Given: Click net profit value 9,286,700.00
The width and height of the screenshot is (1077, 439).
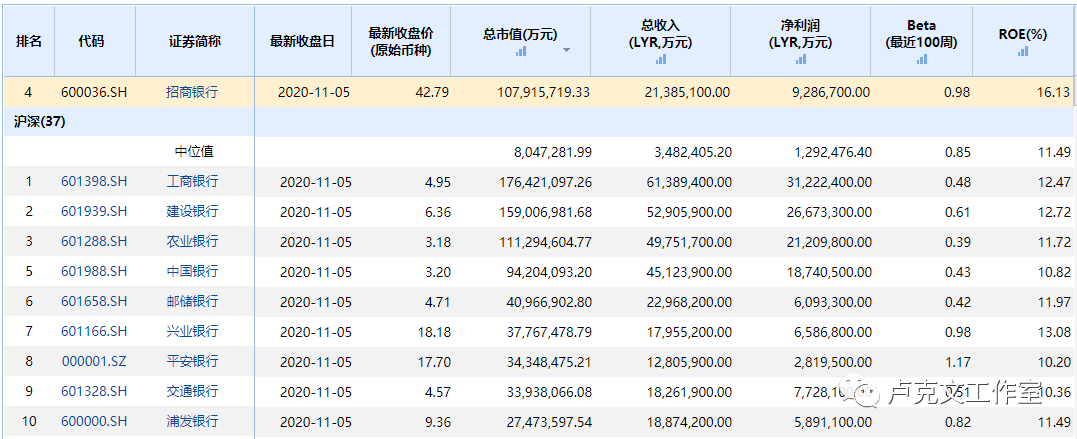Looking at the screenshot, I should click(833, 91).
